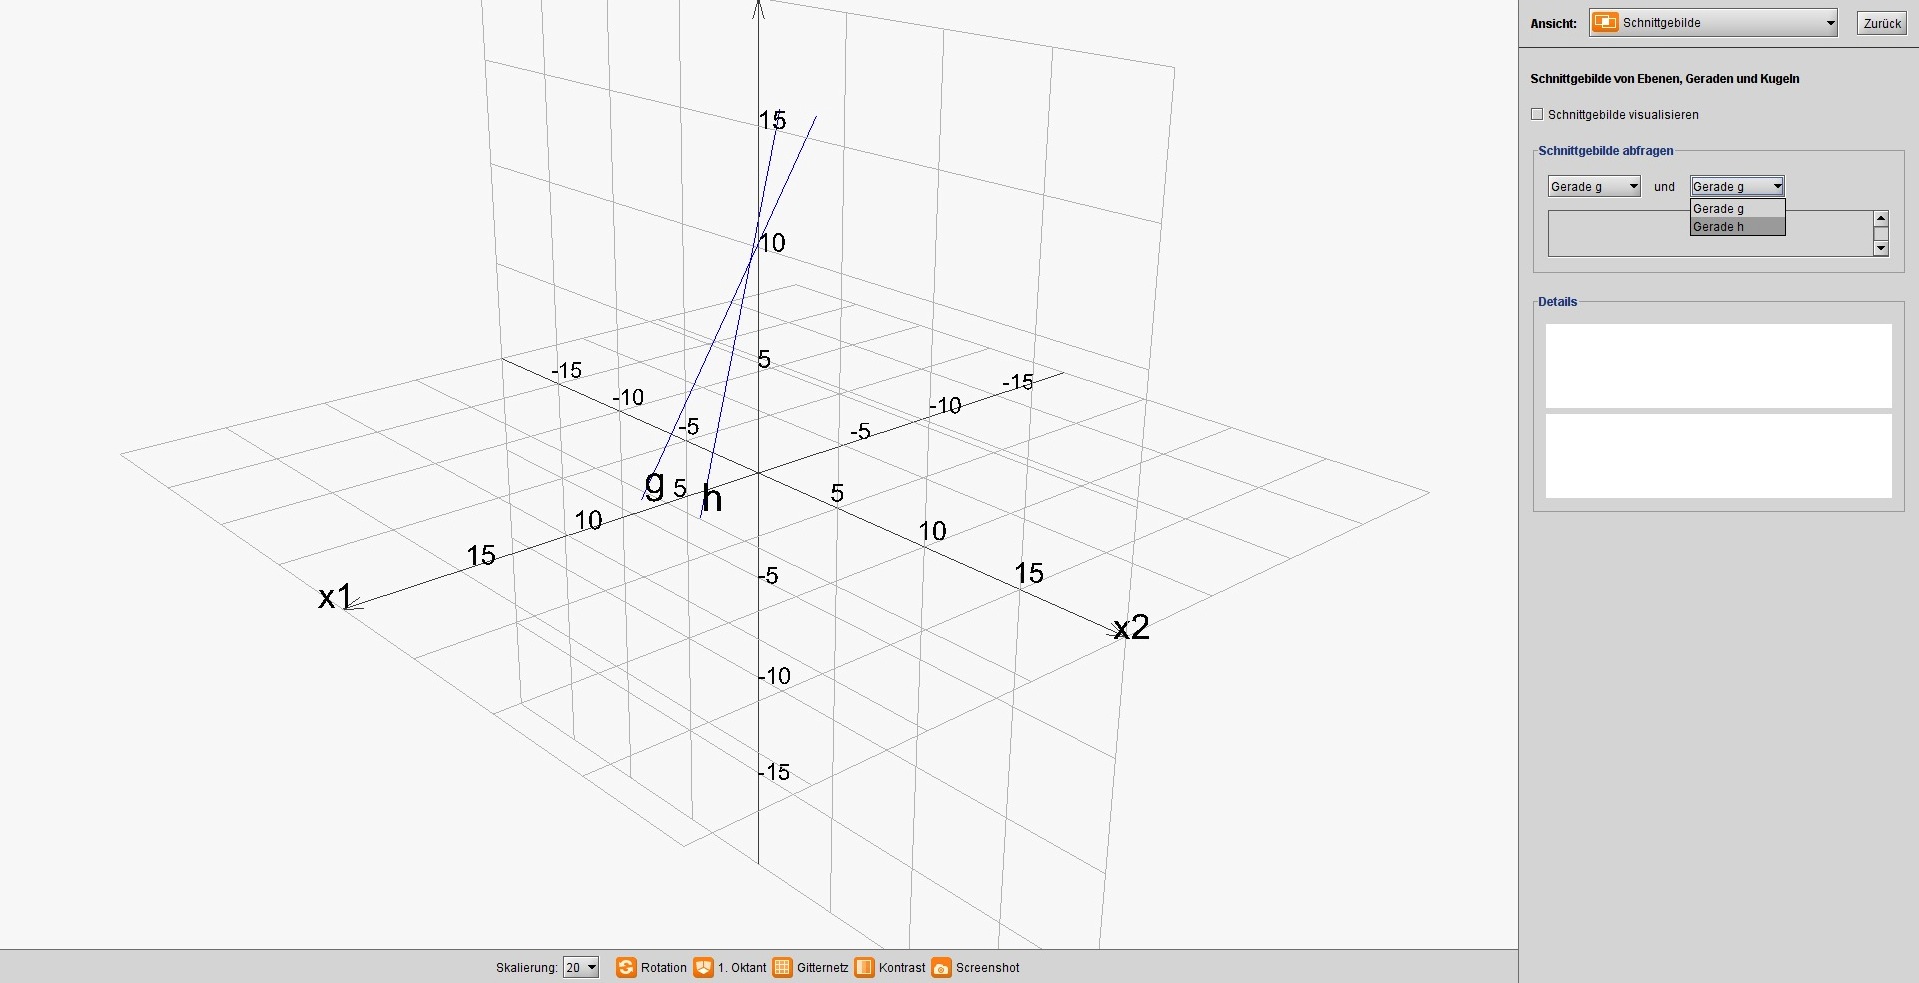Screen dimensions: 1919x983
Task: Click the upper white Details text area
Action: point(1718,365)
